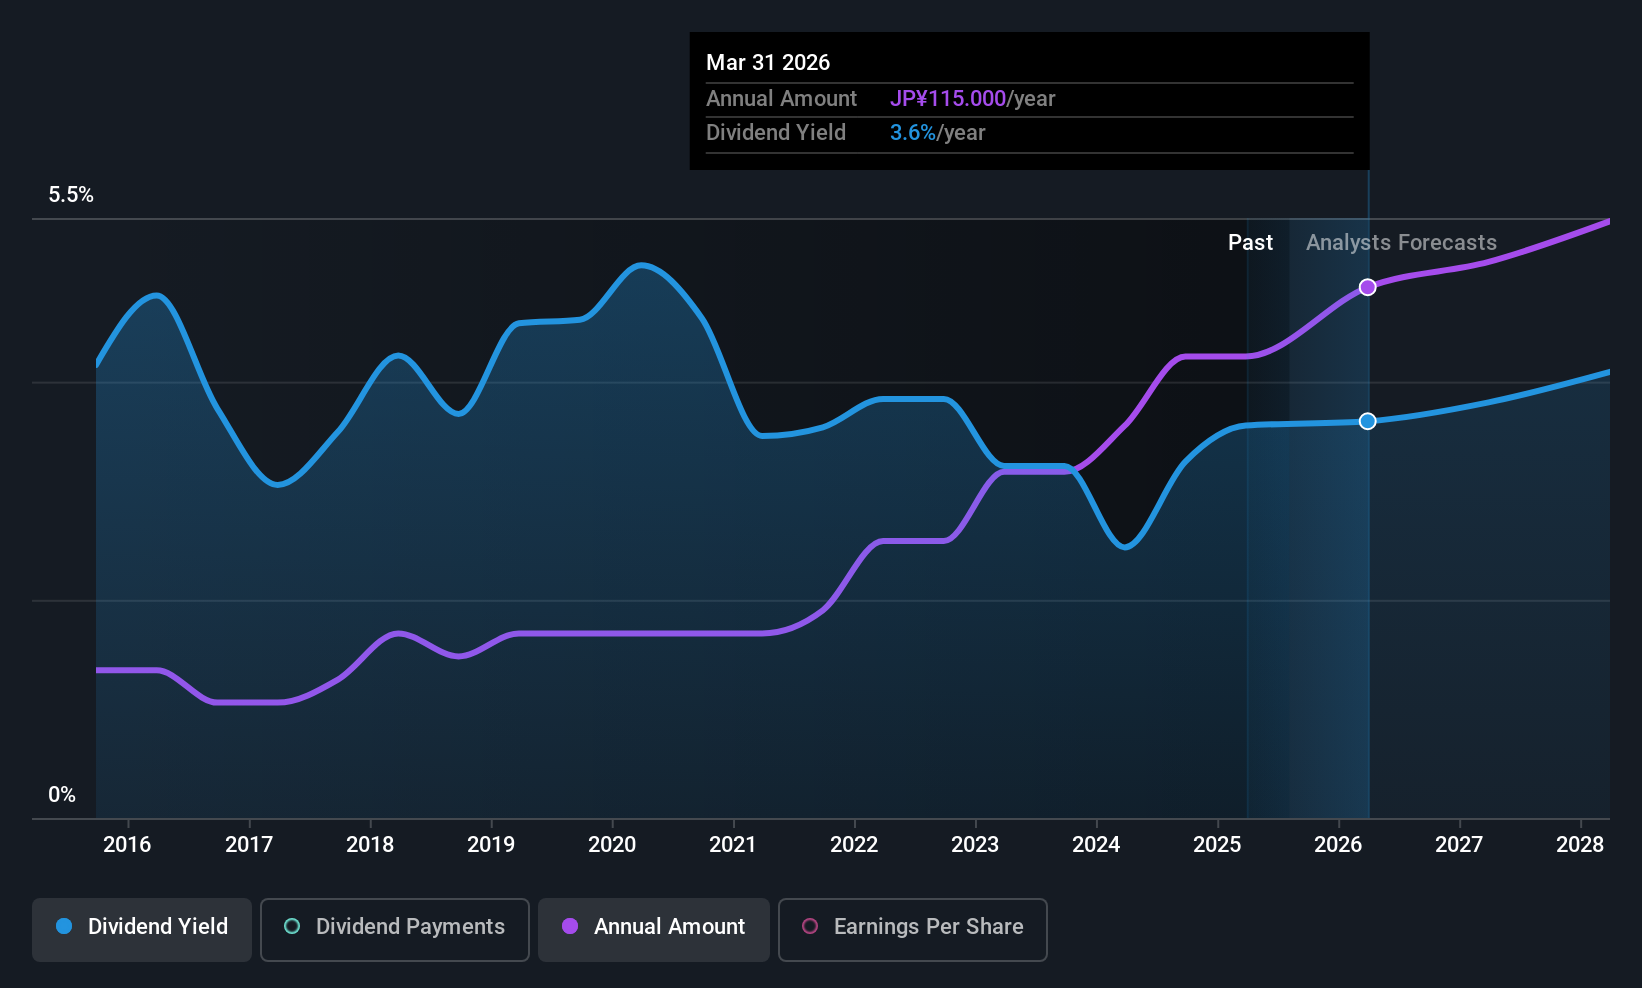This screenshot has width=1642, height=988.
Task: Select the blue yield data point at 2026
Action: click(x=1367, y=421)
